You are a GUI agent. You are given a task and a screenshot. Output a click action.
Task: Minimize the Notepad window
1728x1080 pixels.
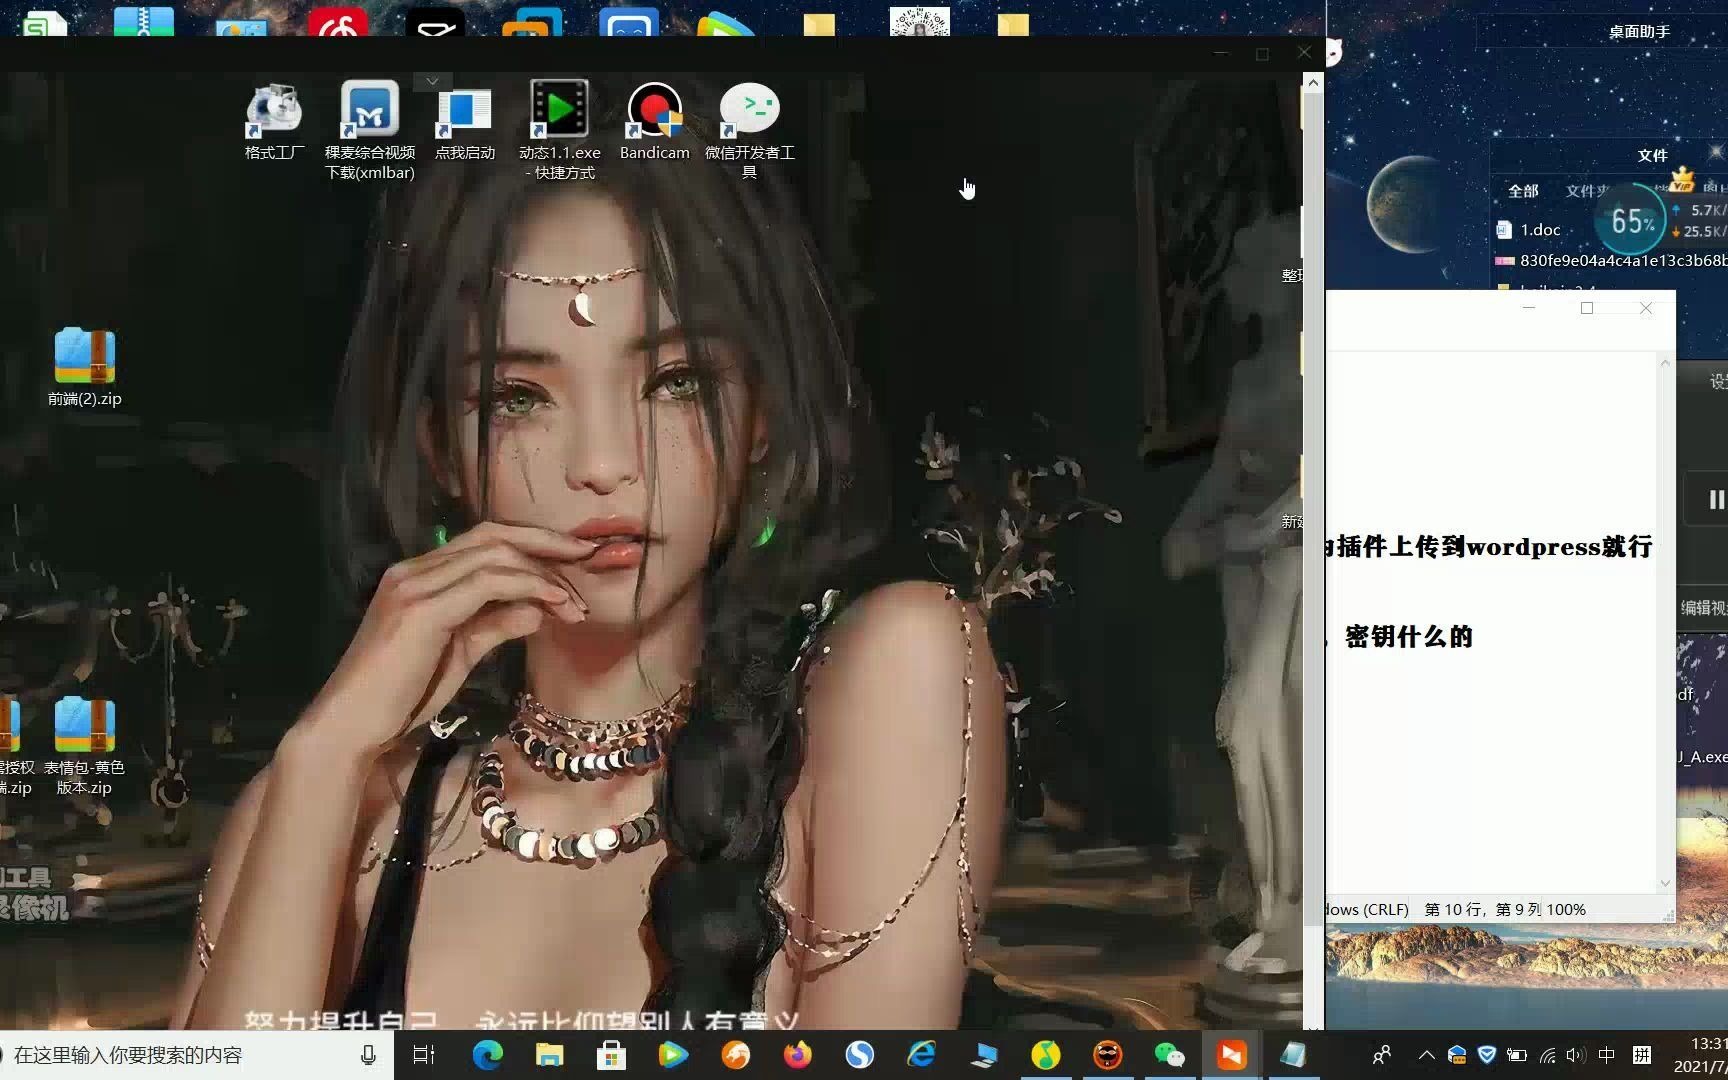point(1528,308)
